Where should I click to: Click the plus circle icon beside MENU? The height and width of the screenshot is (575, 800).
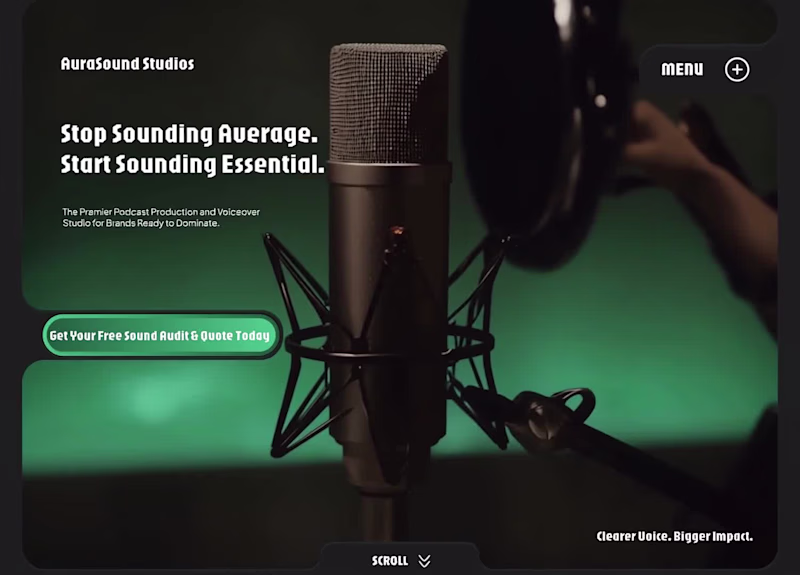coord(737,69)
